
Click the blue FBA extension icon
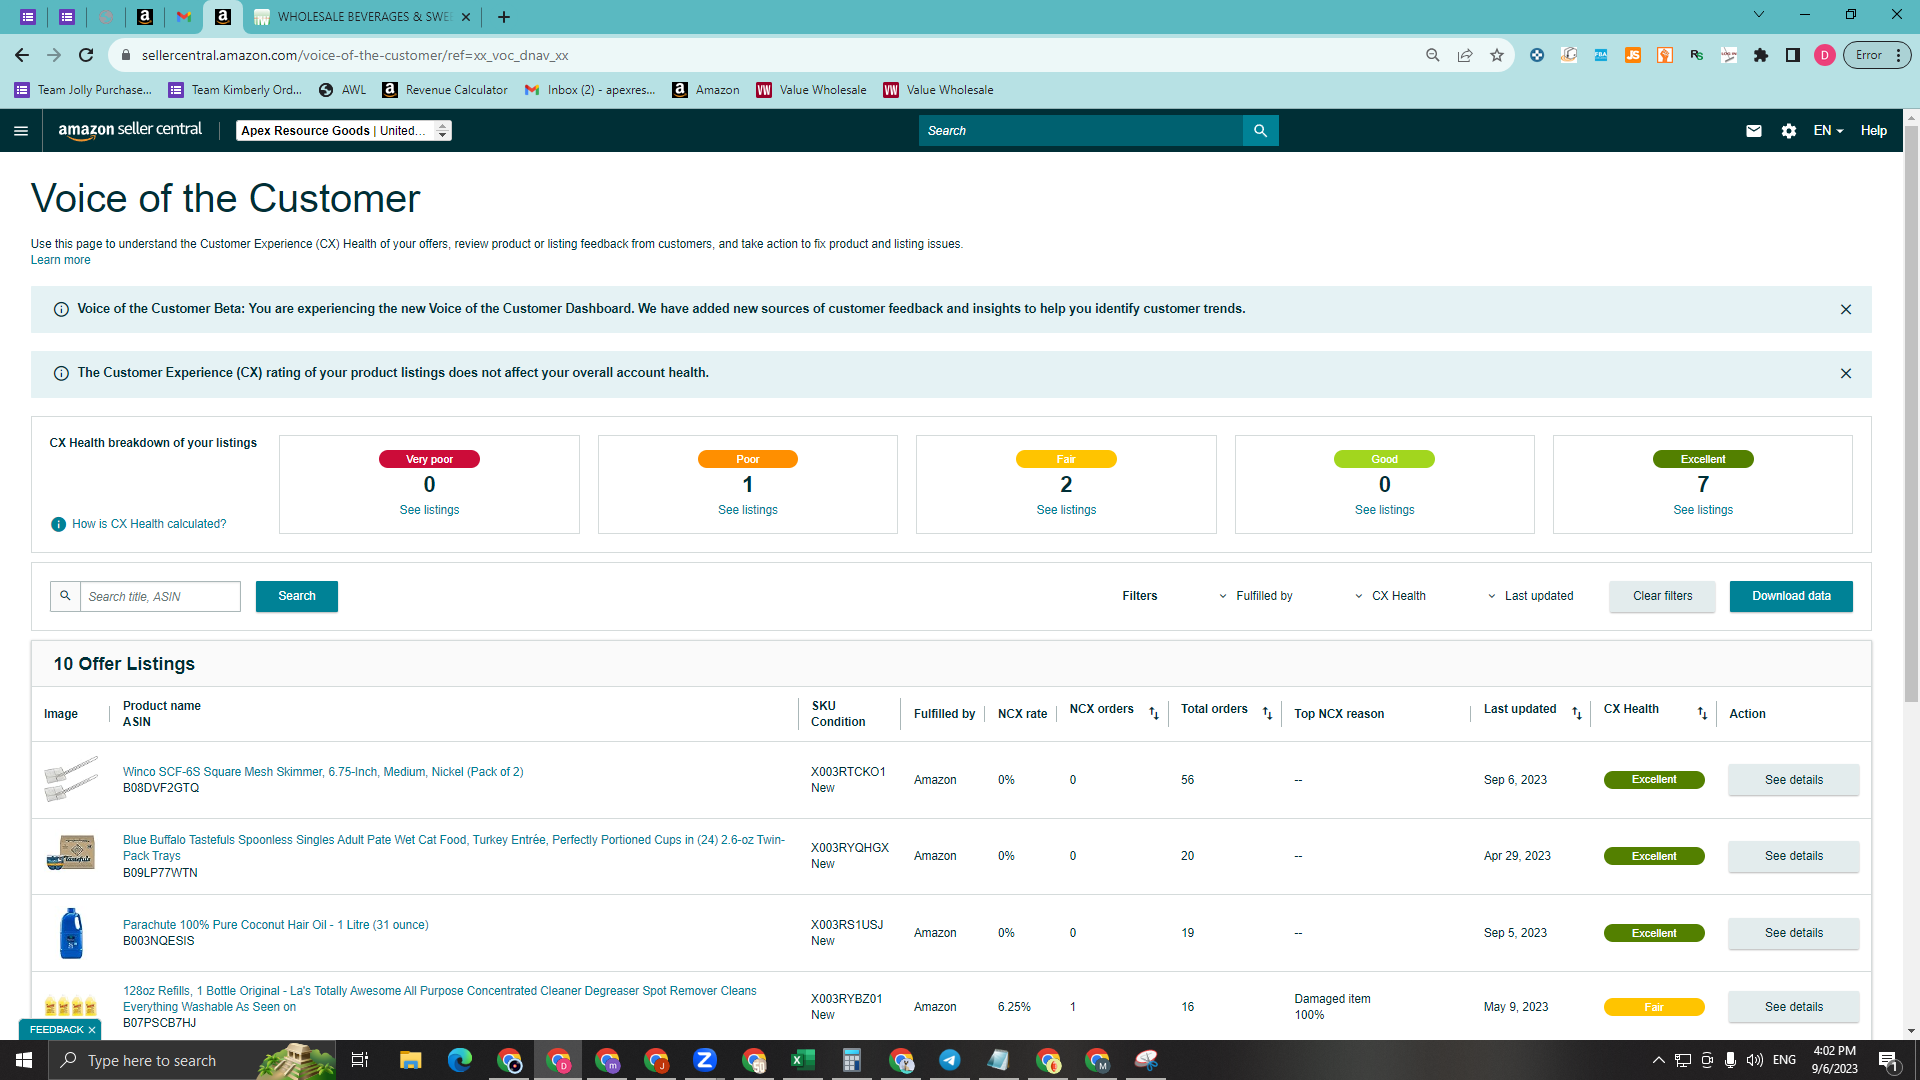1601,56
